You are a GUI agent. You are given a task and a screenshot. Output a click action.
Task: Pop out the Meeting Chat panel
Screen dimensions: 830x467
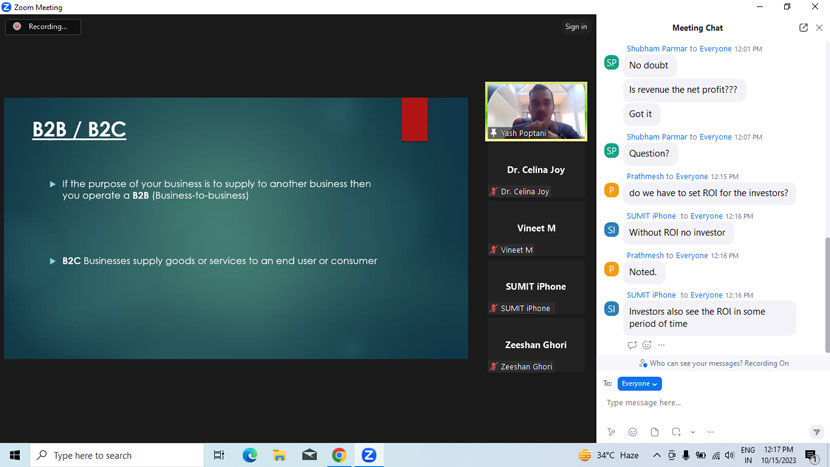click(803, 28)
